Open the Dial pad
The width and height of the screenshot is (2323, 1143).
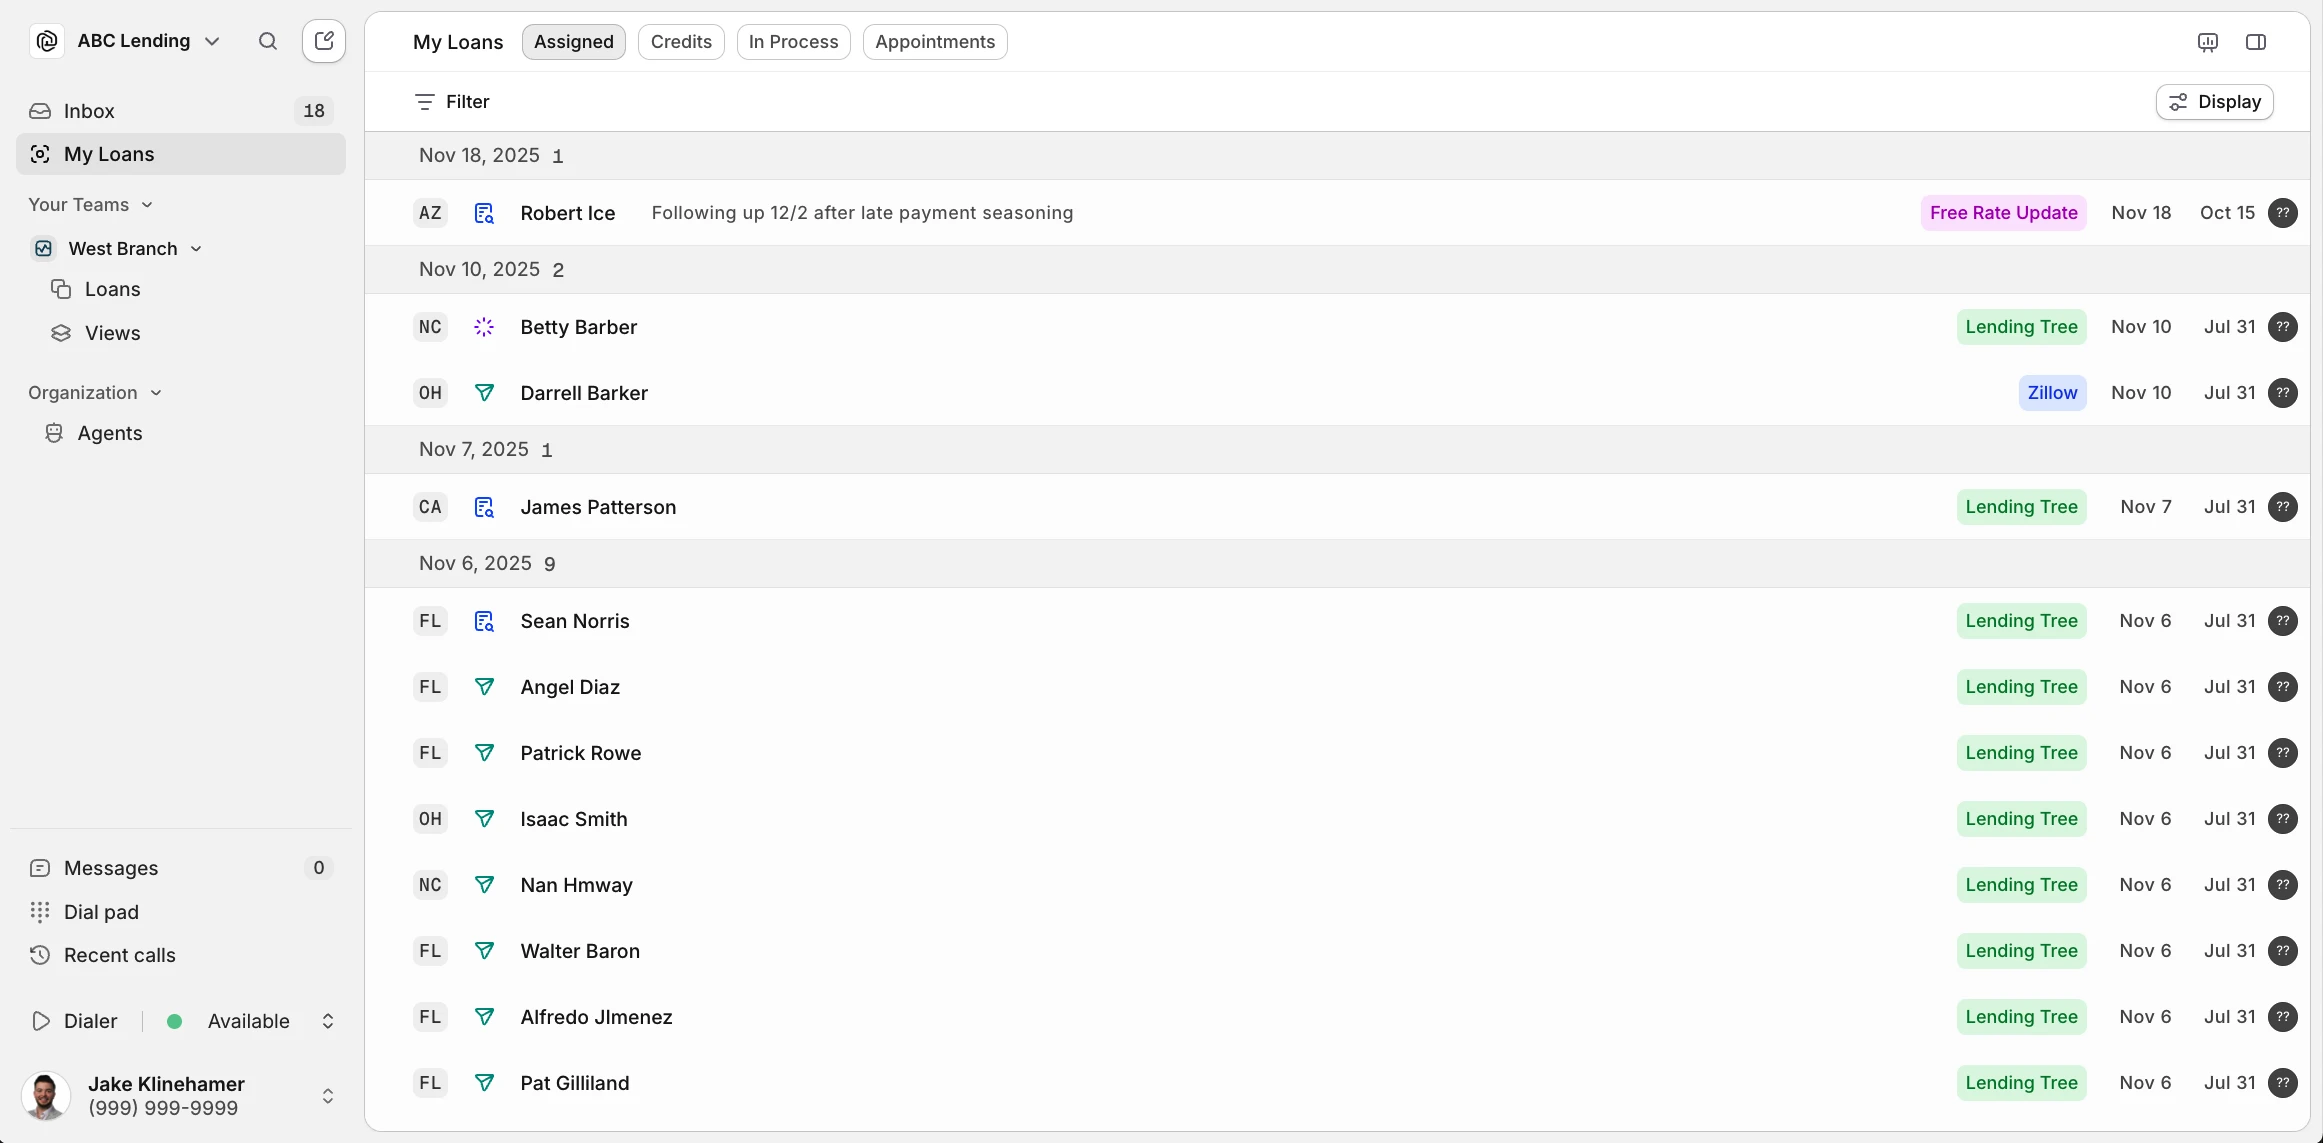pos(100,911)
